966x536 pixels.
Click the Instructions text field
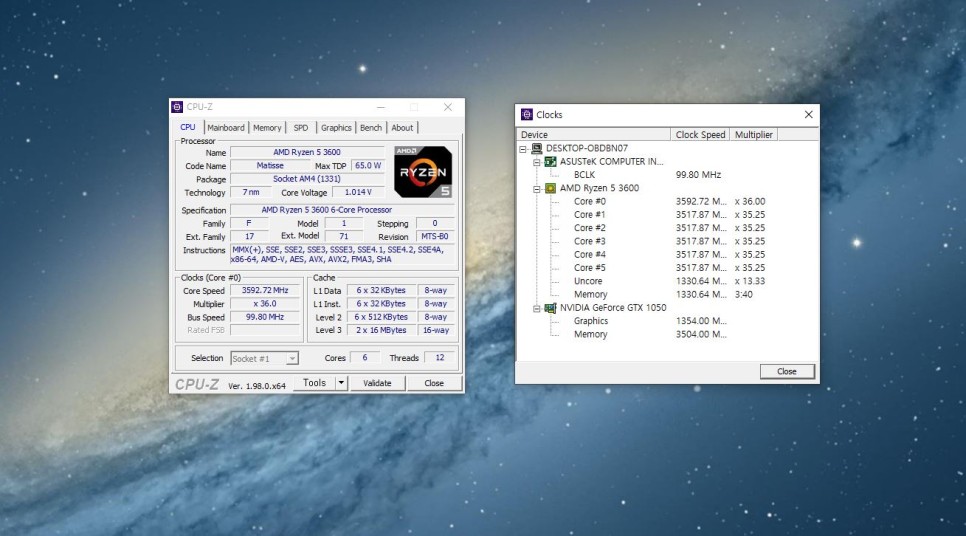tap(343, 254)
